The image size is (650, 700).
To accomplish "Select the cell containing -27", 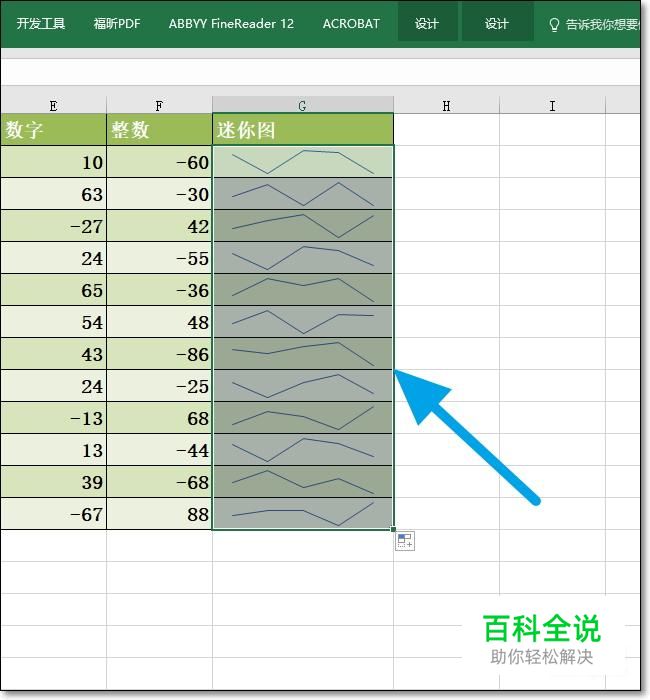I will tap(54, 226).
